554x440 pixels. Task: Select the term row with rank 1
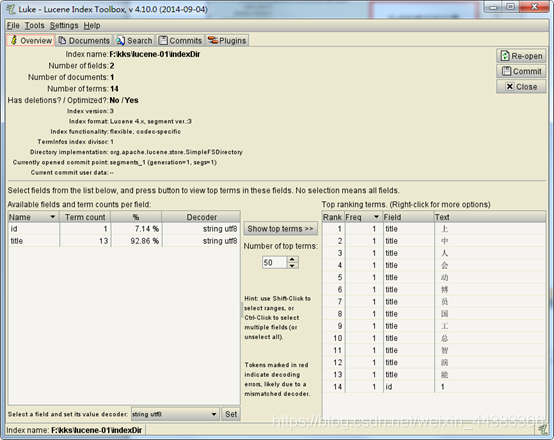(434, 229)
